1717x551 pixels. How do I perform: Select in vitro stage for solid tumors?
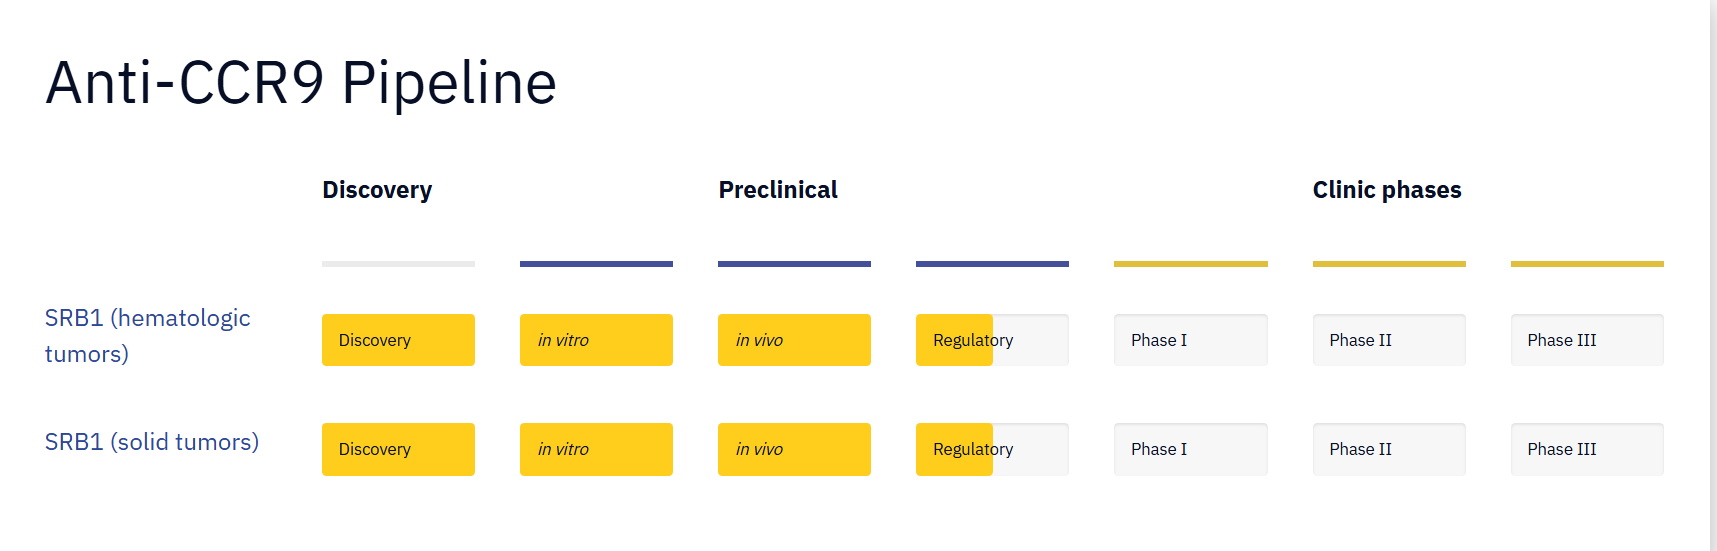[596, 449]
